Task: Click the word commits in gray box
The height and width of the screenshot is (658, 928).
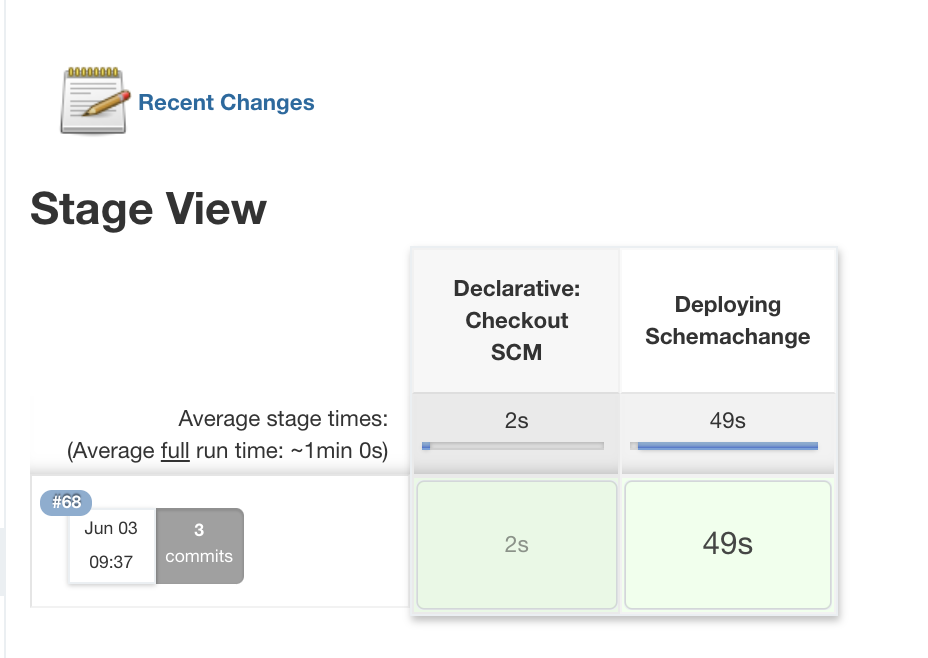Action: (199, 557)
